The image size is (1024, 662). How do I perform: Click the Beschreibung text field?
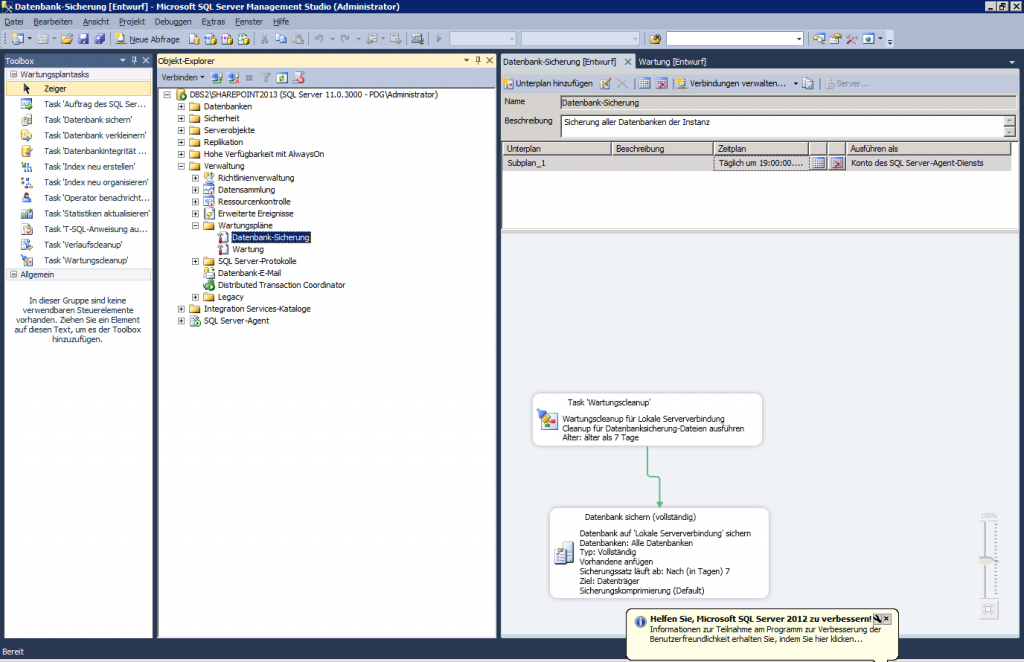point(782,126)
